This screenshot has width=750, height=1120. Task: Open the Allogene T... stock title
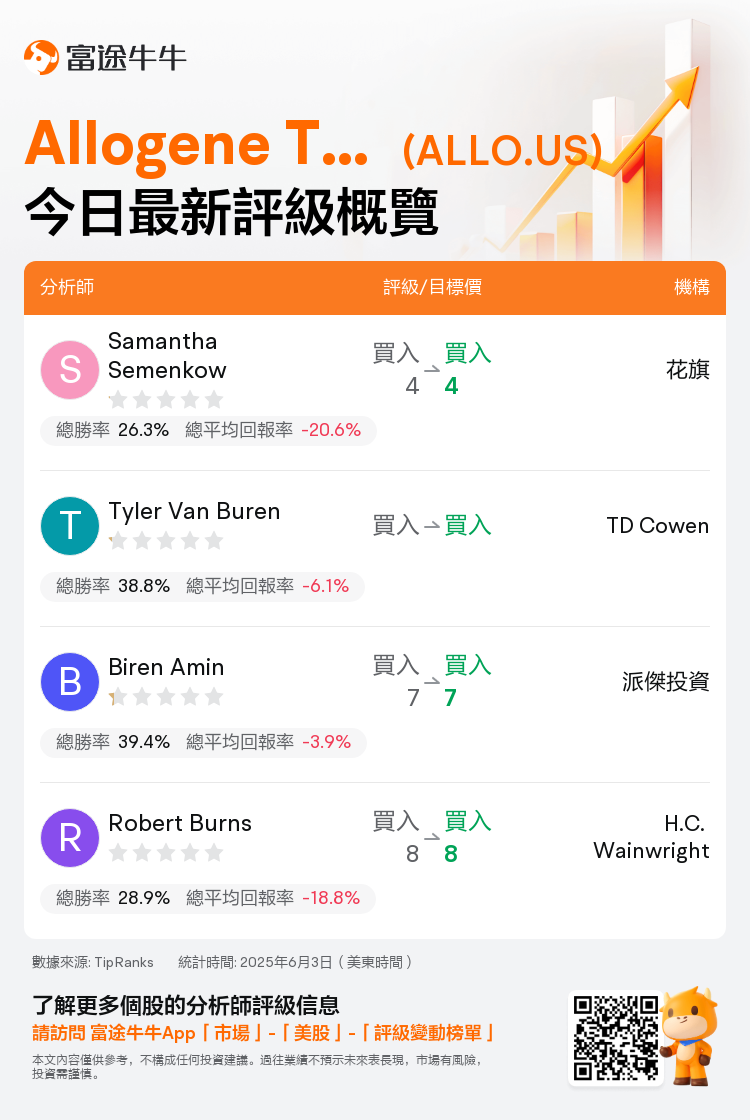point(196,144)
